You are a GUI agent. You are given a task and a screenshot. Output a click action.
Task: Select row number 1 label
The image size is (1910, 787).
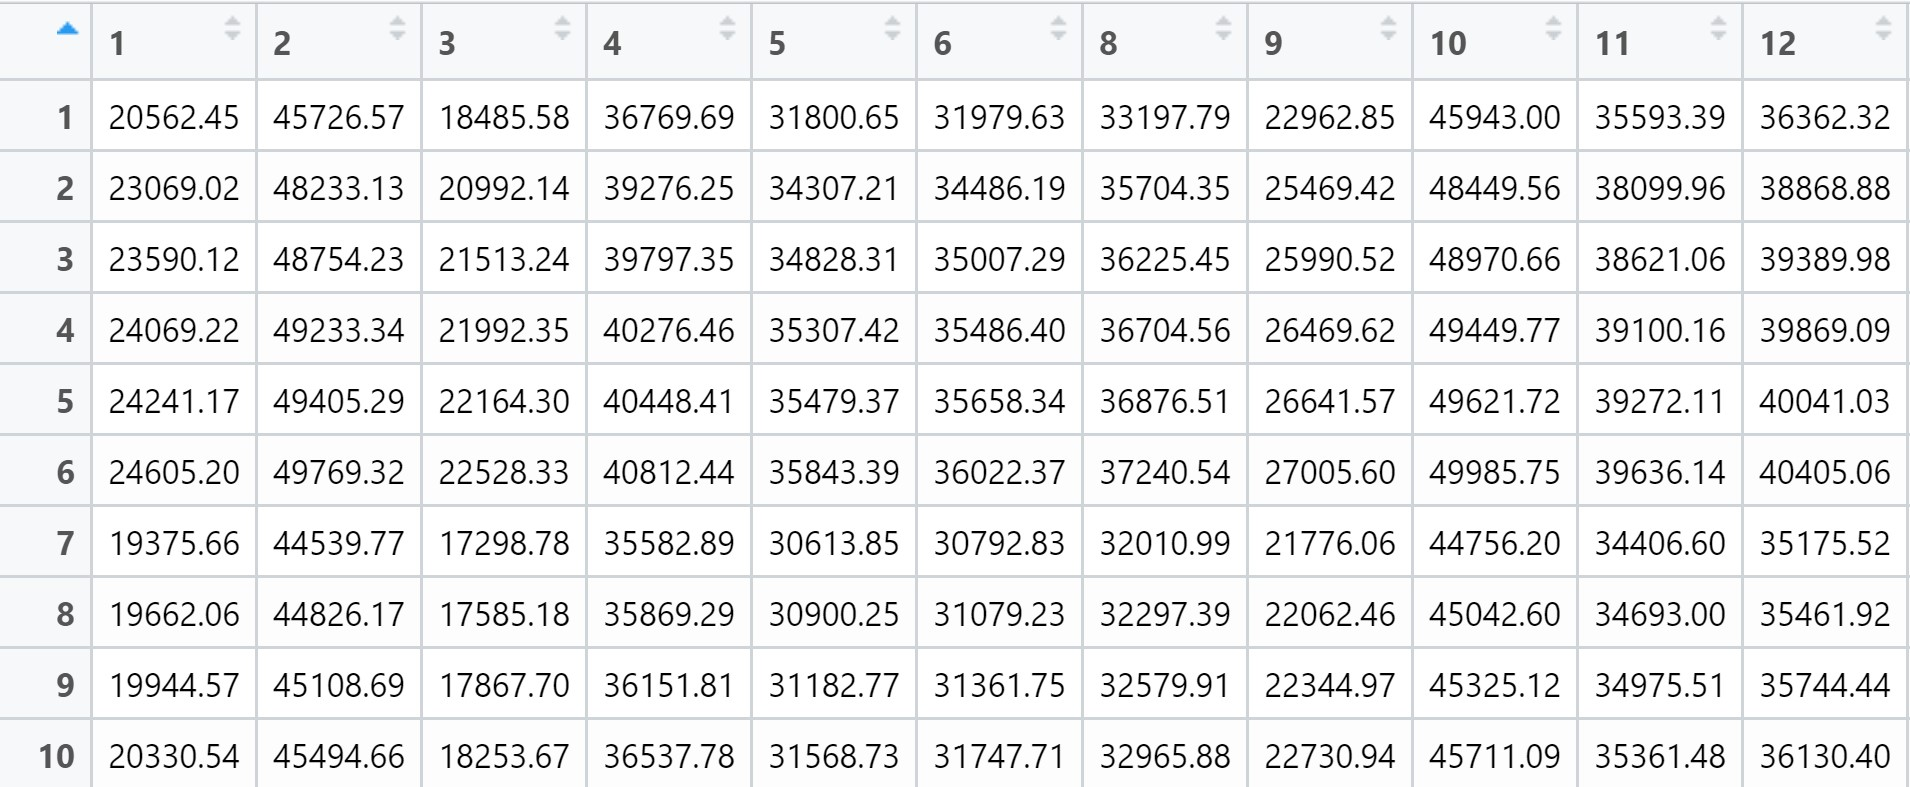[65, 117]
